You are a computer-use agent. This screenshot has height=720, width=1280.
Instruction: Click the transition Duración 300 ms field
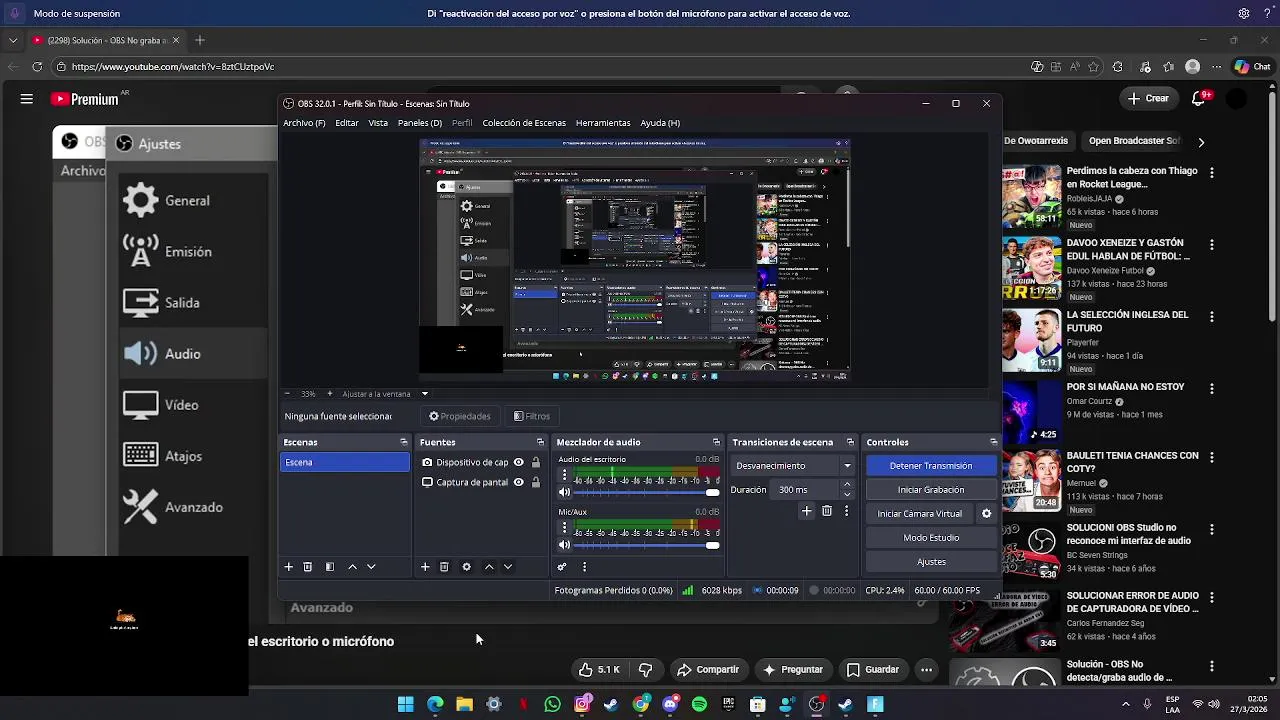[x=806, y=490]
